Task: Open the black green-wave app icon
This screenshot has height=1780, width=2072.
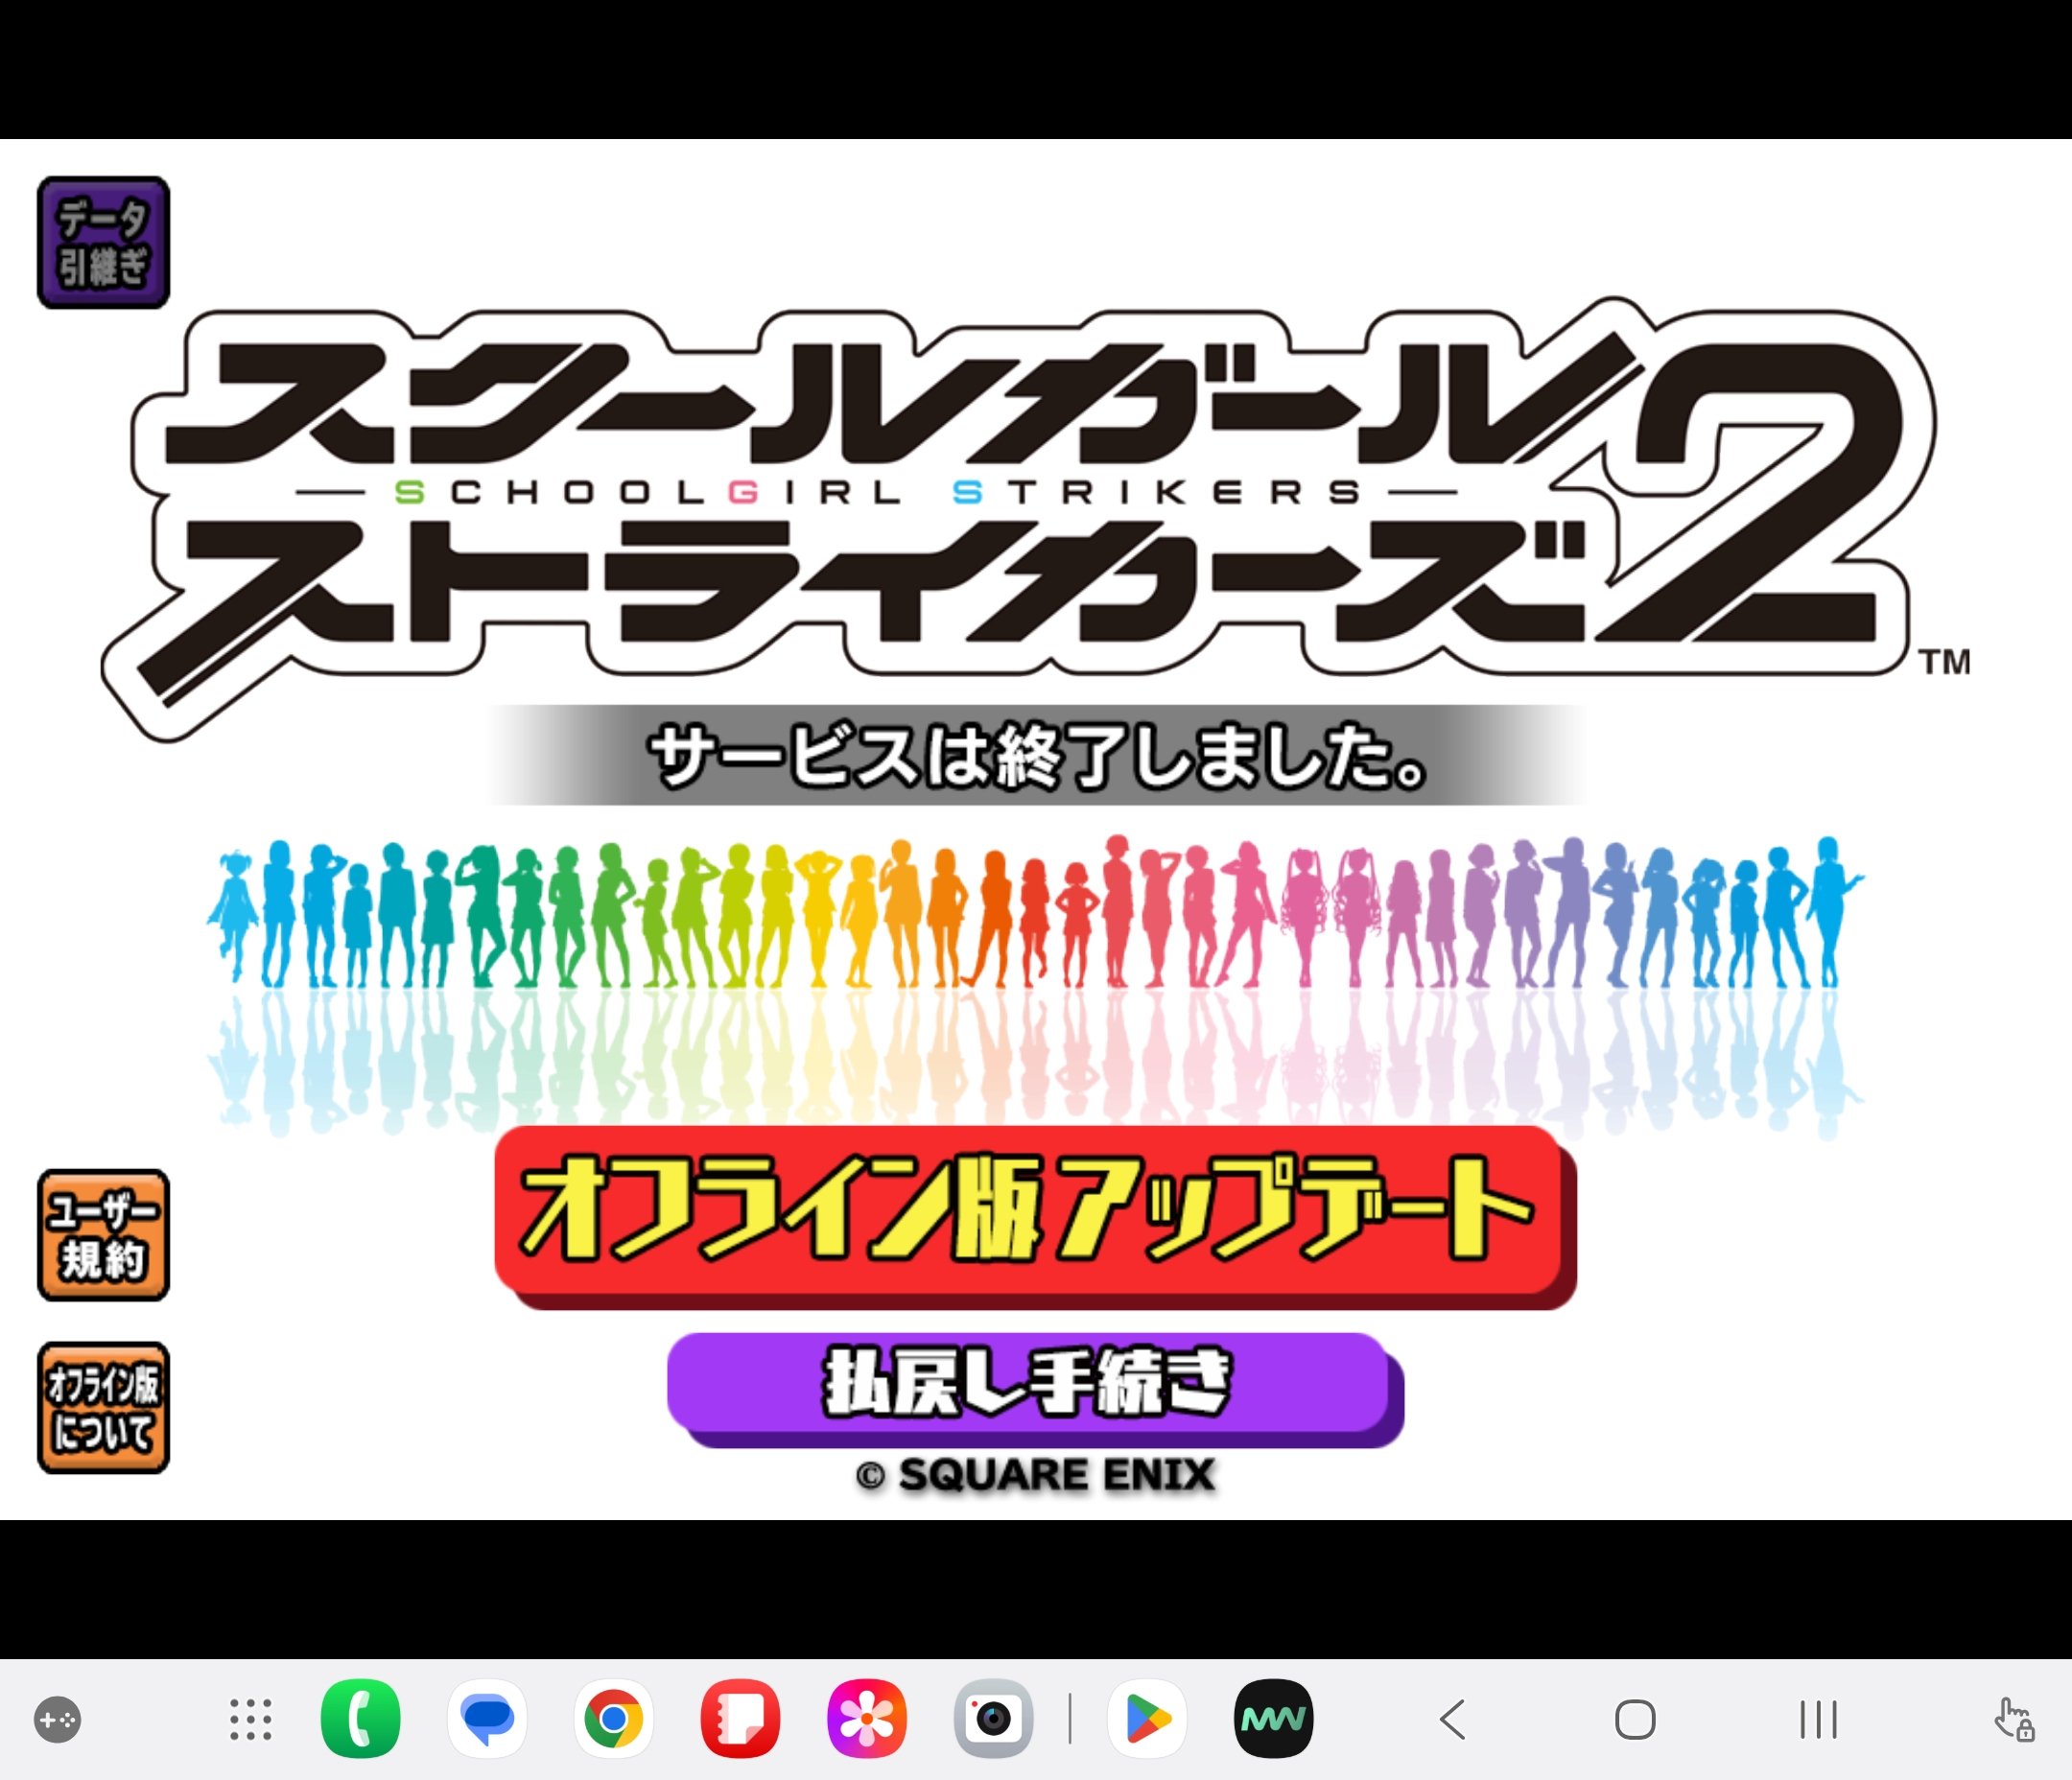Action: pyautogui.click(x=1273, y=1719)
